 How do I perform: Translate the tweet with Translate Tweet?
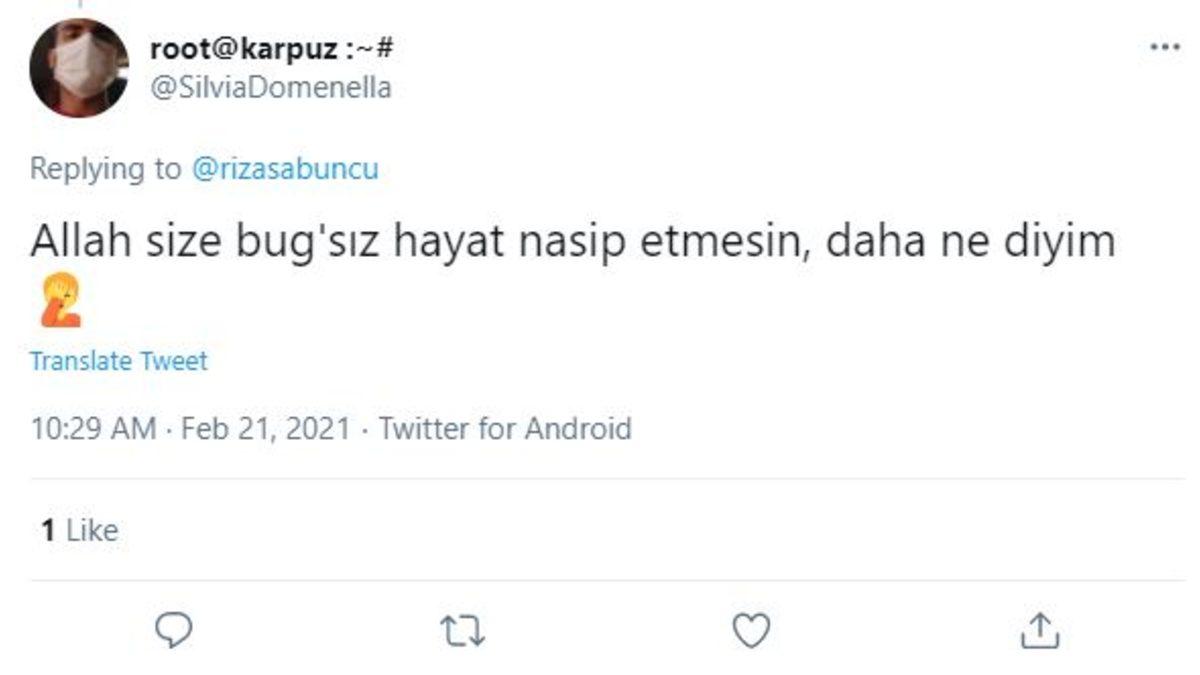coord(117,362)
